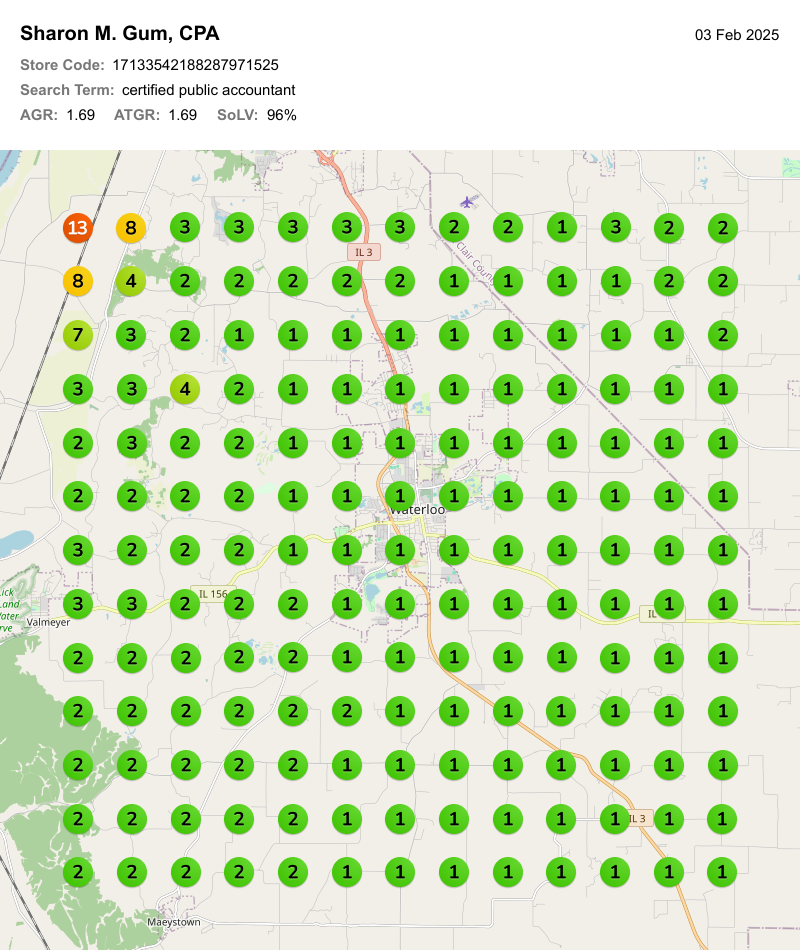The width and height of the screenshot is (800, 950).
Task: Click the SoLV 96% value
Action: pos(281,115)
